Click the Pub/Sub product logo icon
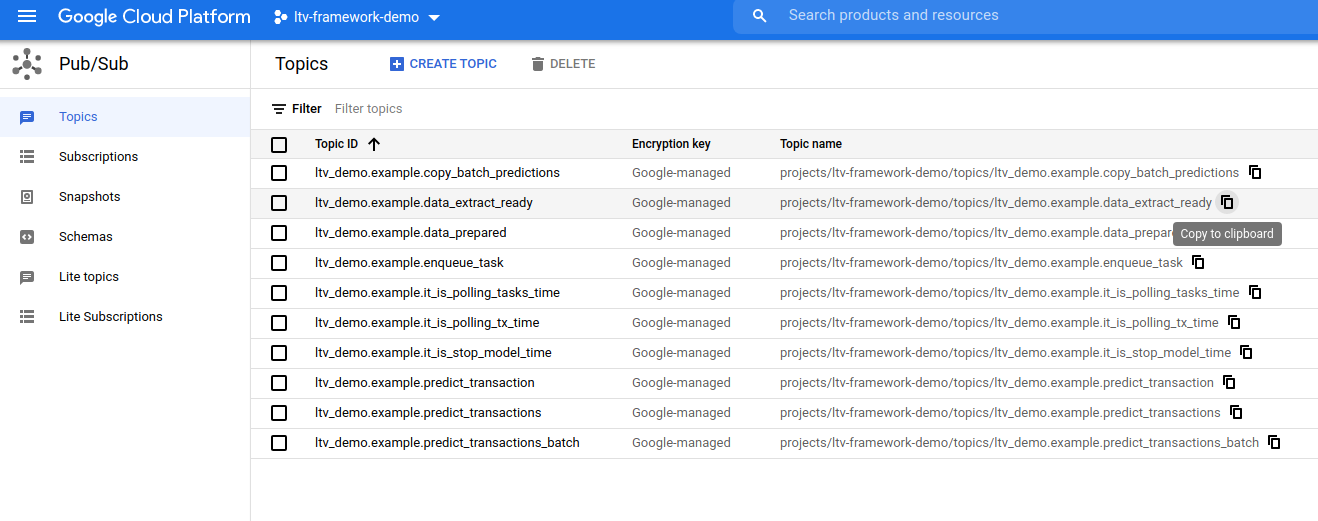 tap(27, 64)
